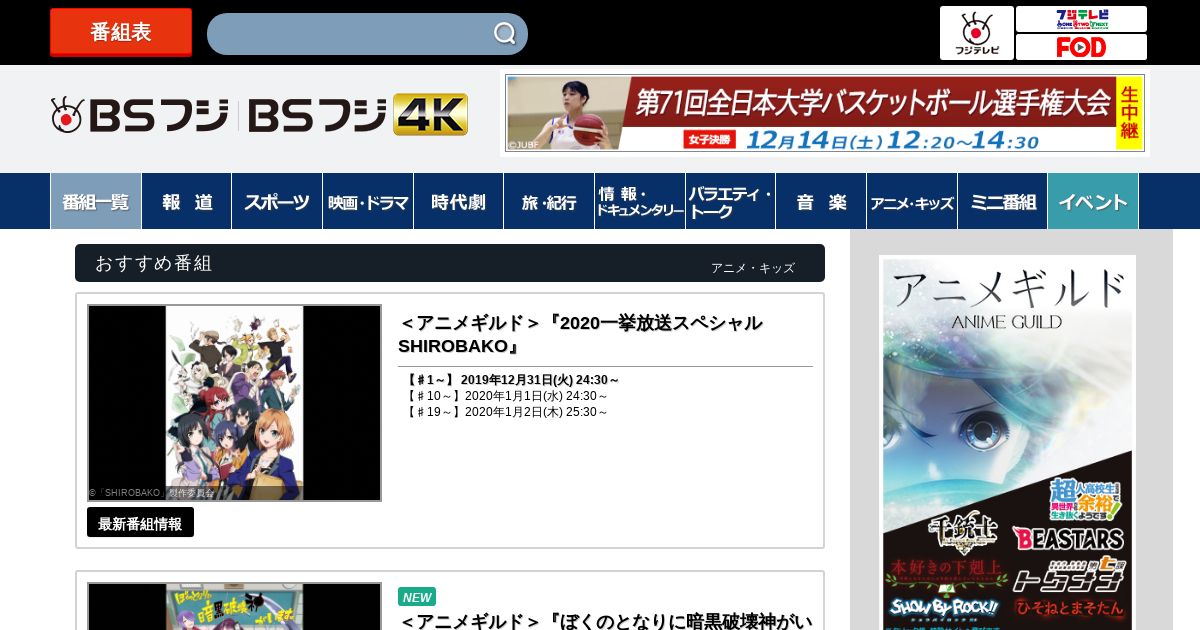
Task: Open the スポーツ category
Action: tap(277, 201)
